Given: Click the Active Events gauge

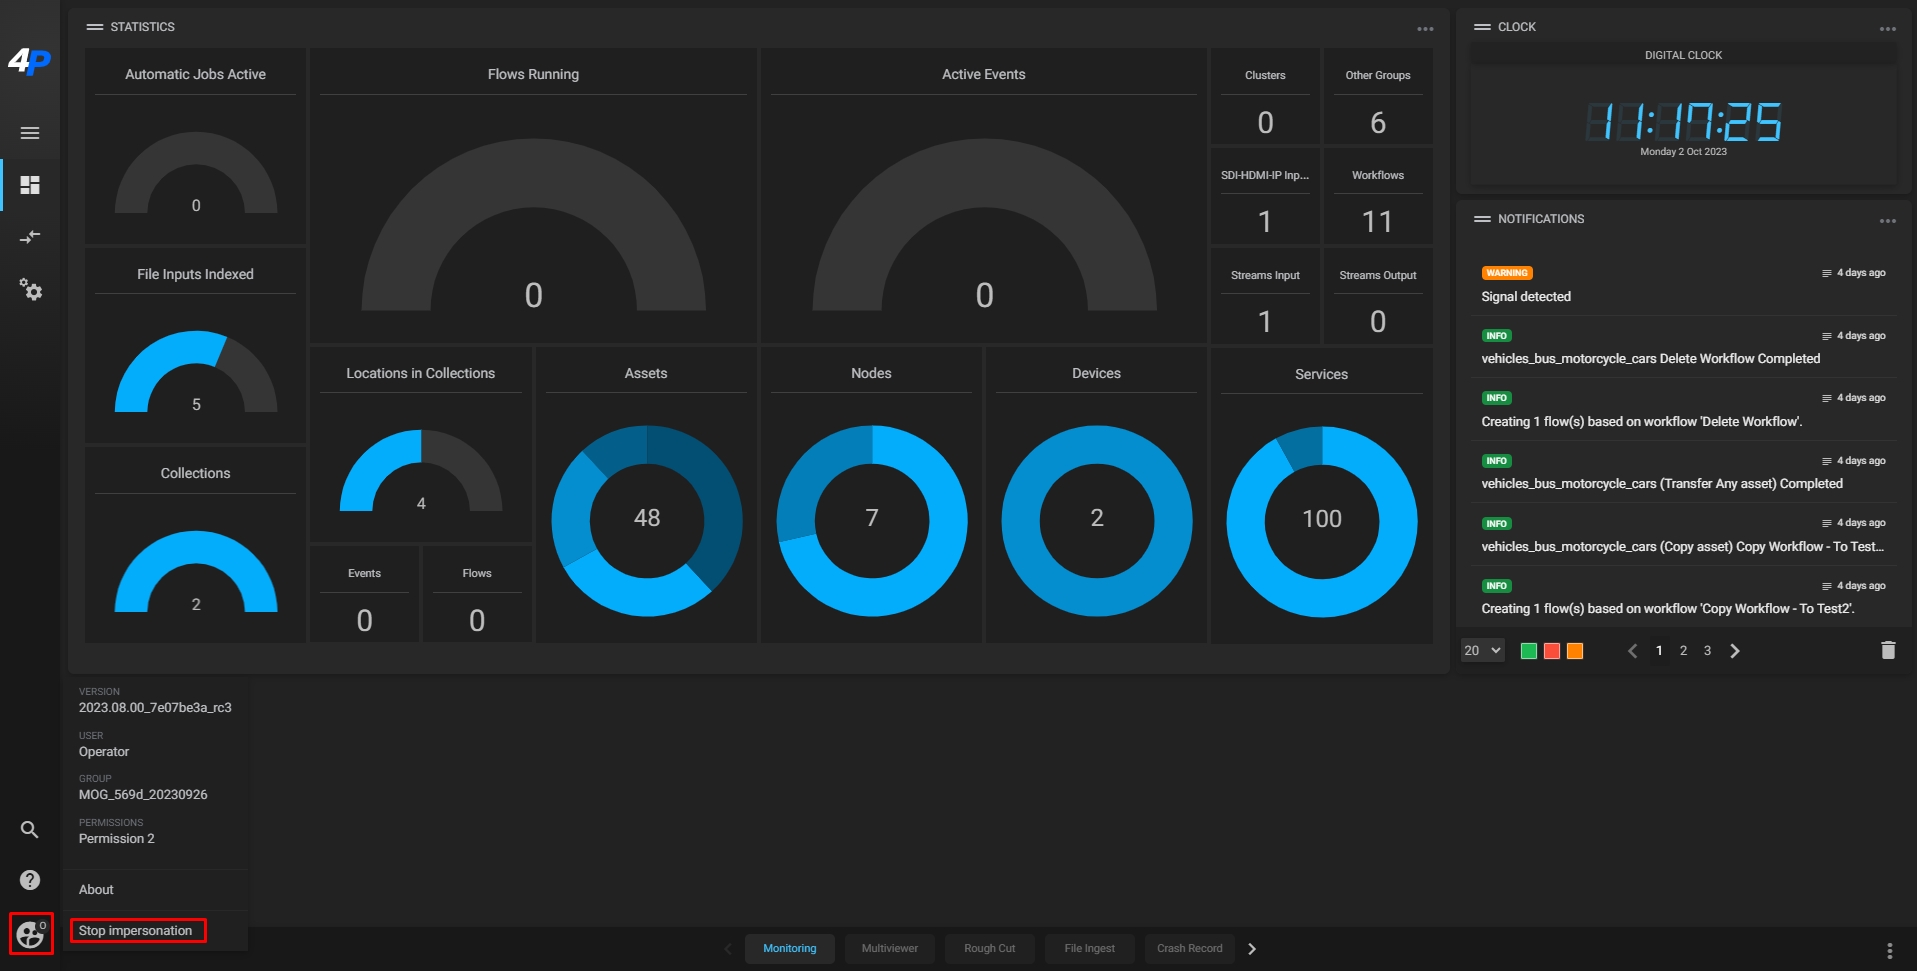Looking at the screenshot, I should click(x=985, y=225).
